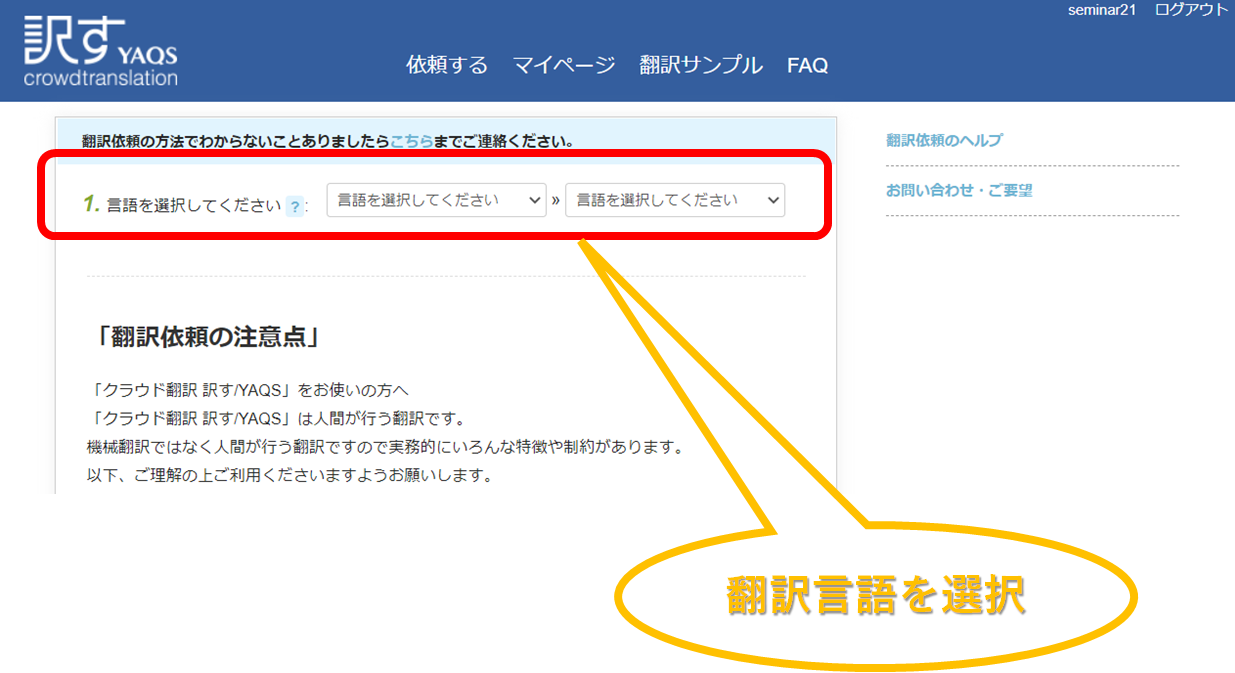Click the 言語を選択してください step label text
The width and height of the screenshot is (1235, 673).
pyautogui.click(x=194, y=205)
